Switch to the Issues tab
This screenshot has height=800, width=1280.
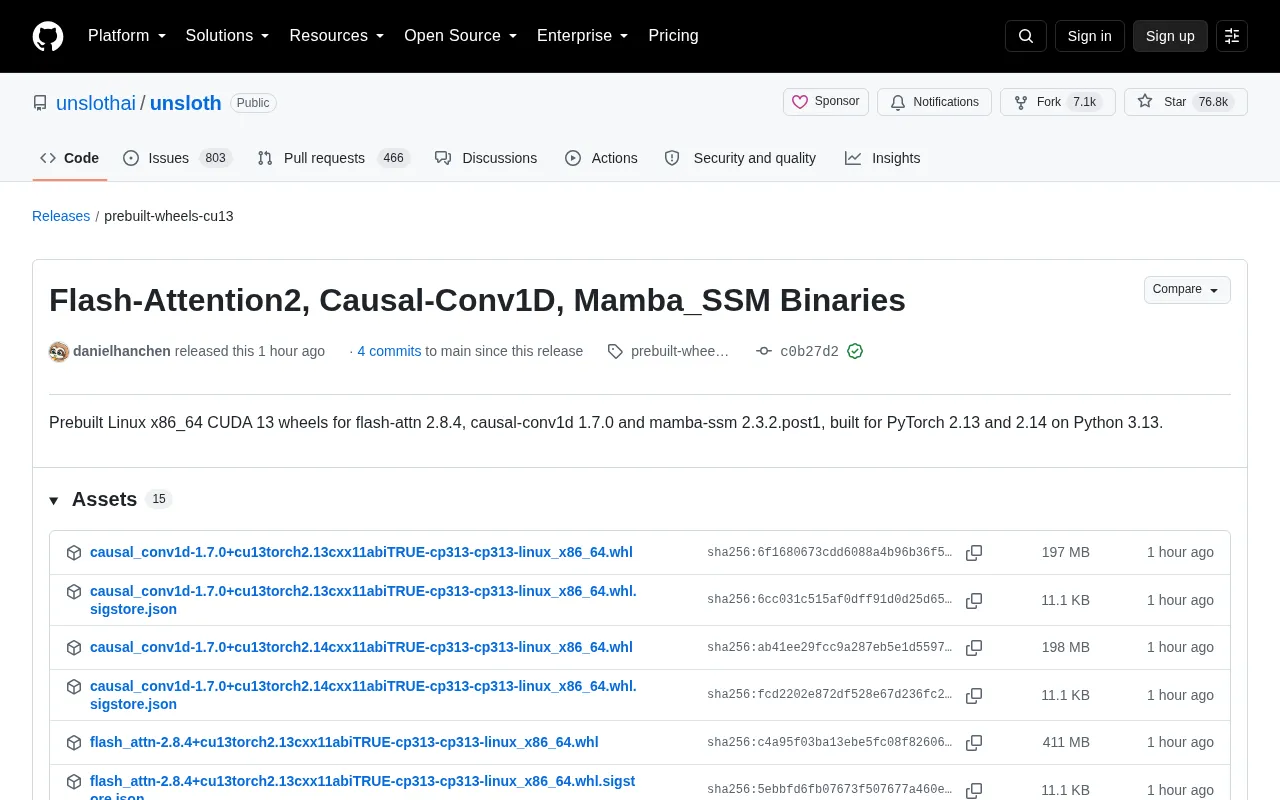click(178, 158)
